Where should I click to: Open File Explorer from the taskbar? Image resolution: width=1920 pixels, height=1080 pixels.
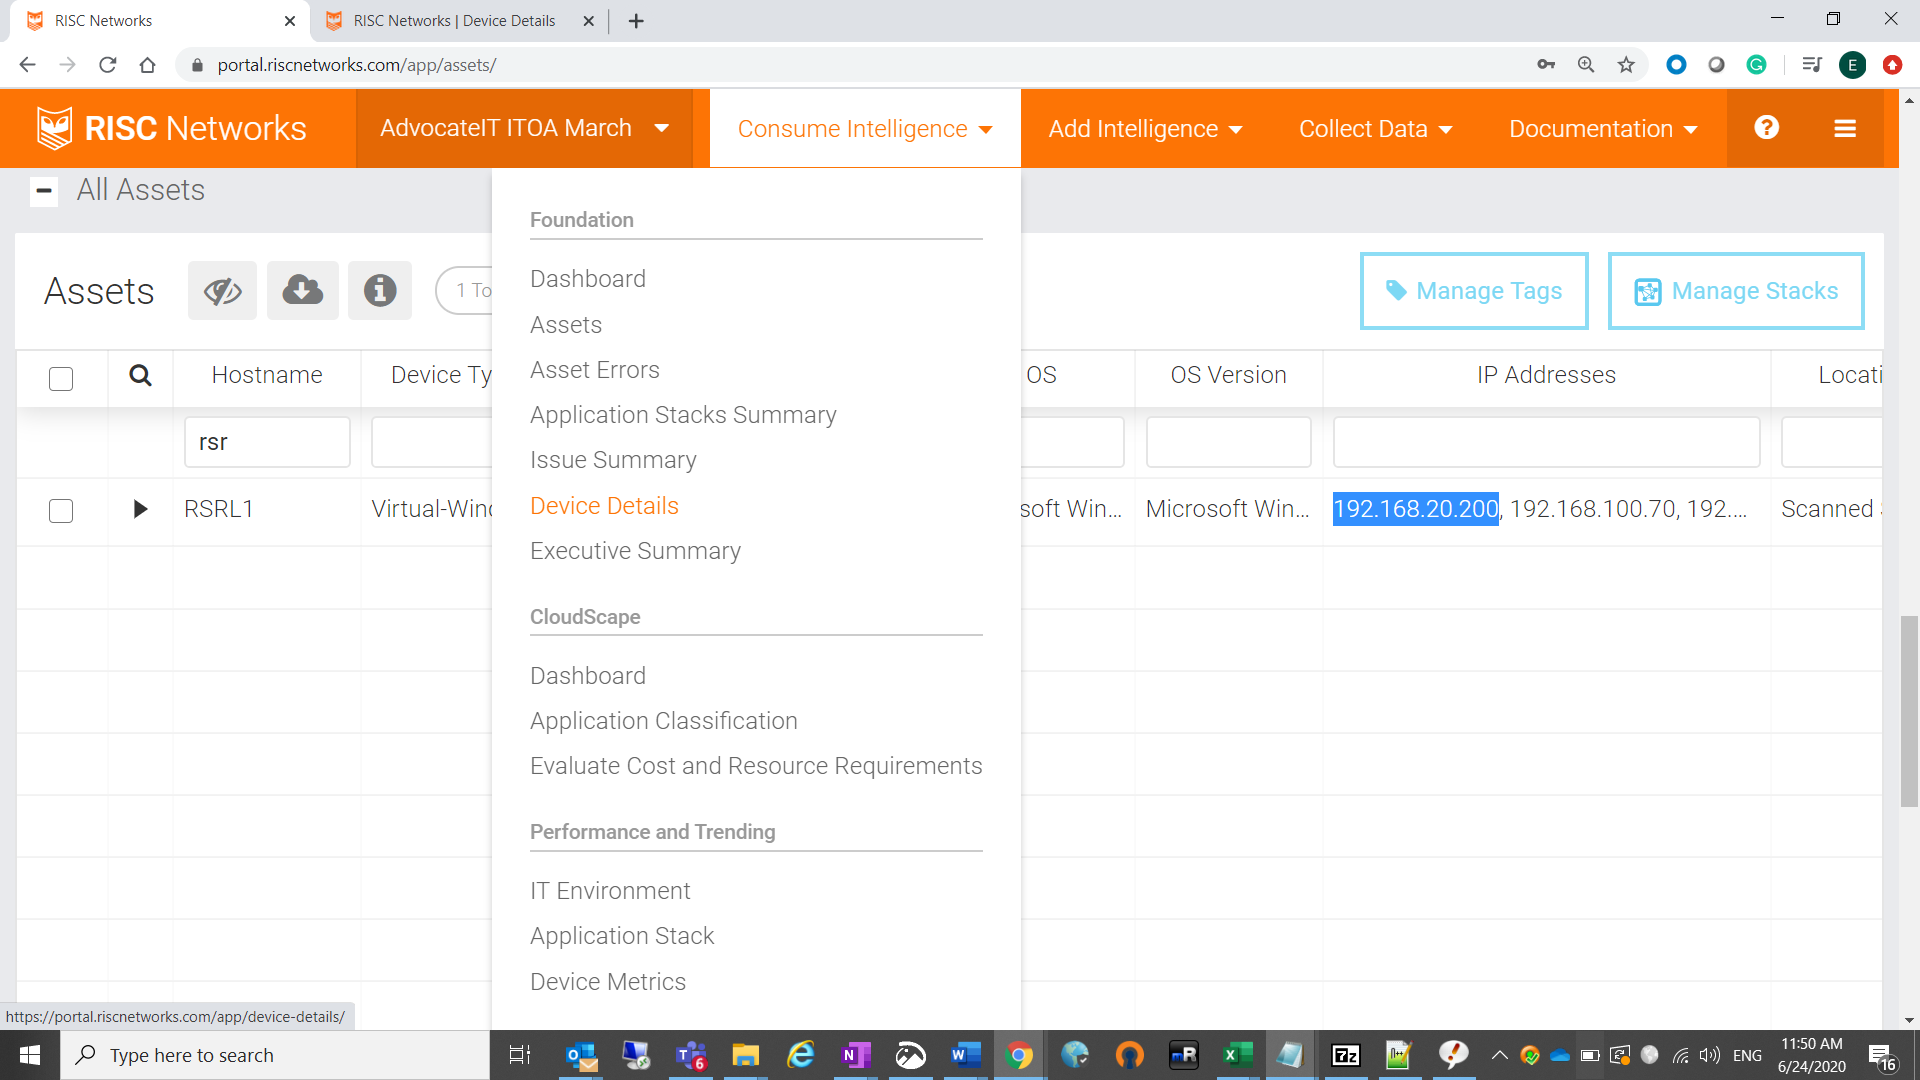point(745,1055)
